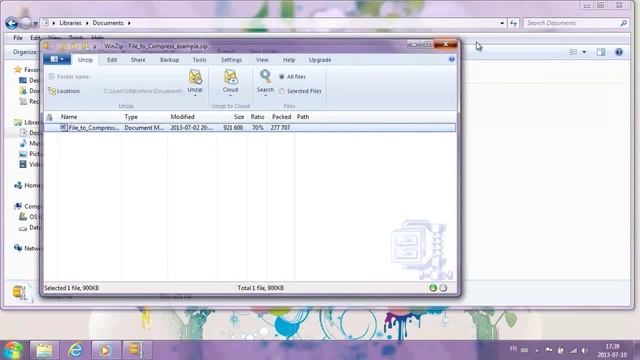640x360 pixels.
Task: Open the Explorer Help icon
Action: coord(619,52)
